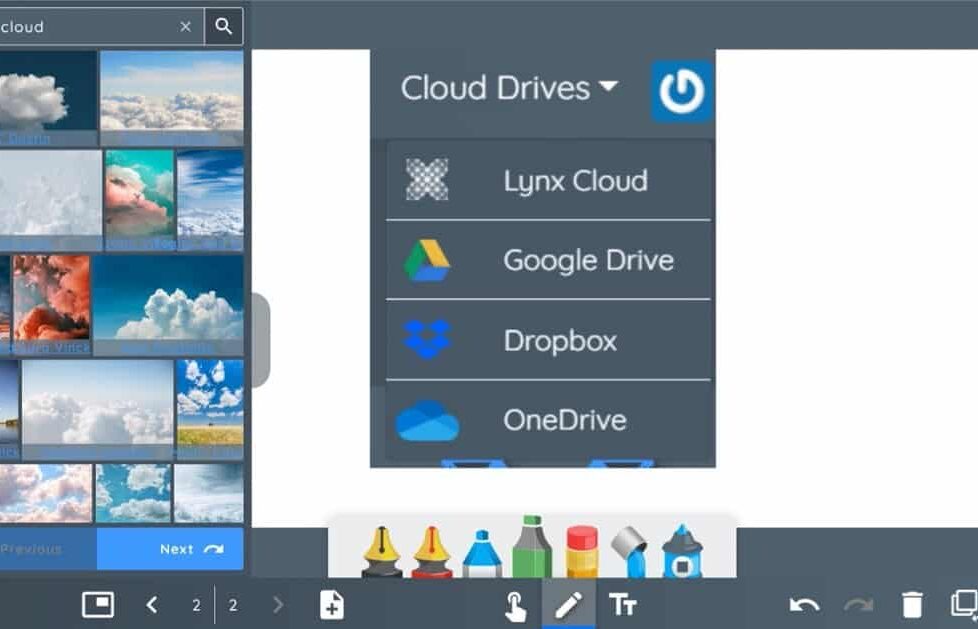Choose the red-capped yellow highlighter
Image resolution: width=978 pixels, height=629 pixels.
(x=582, y=552)
